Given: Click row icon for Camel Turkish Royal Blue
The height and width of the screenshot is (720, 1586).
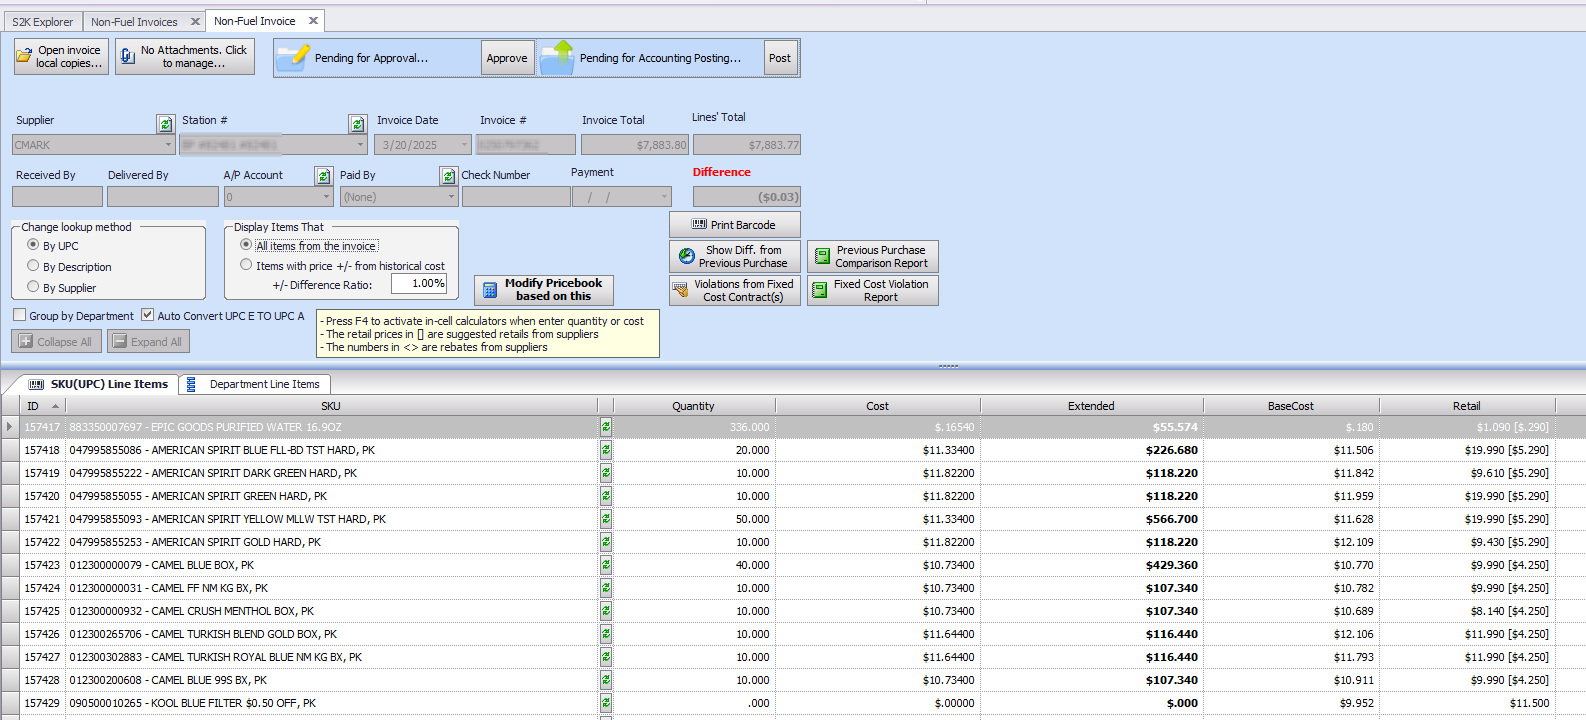Looking at the screenshot, I should coord(606,657).
